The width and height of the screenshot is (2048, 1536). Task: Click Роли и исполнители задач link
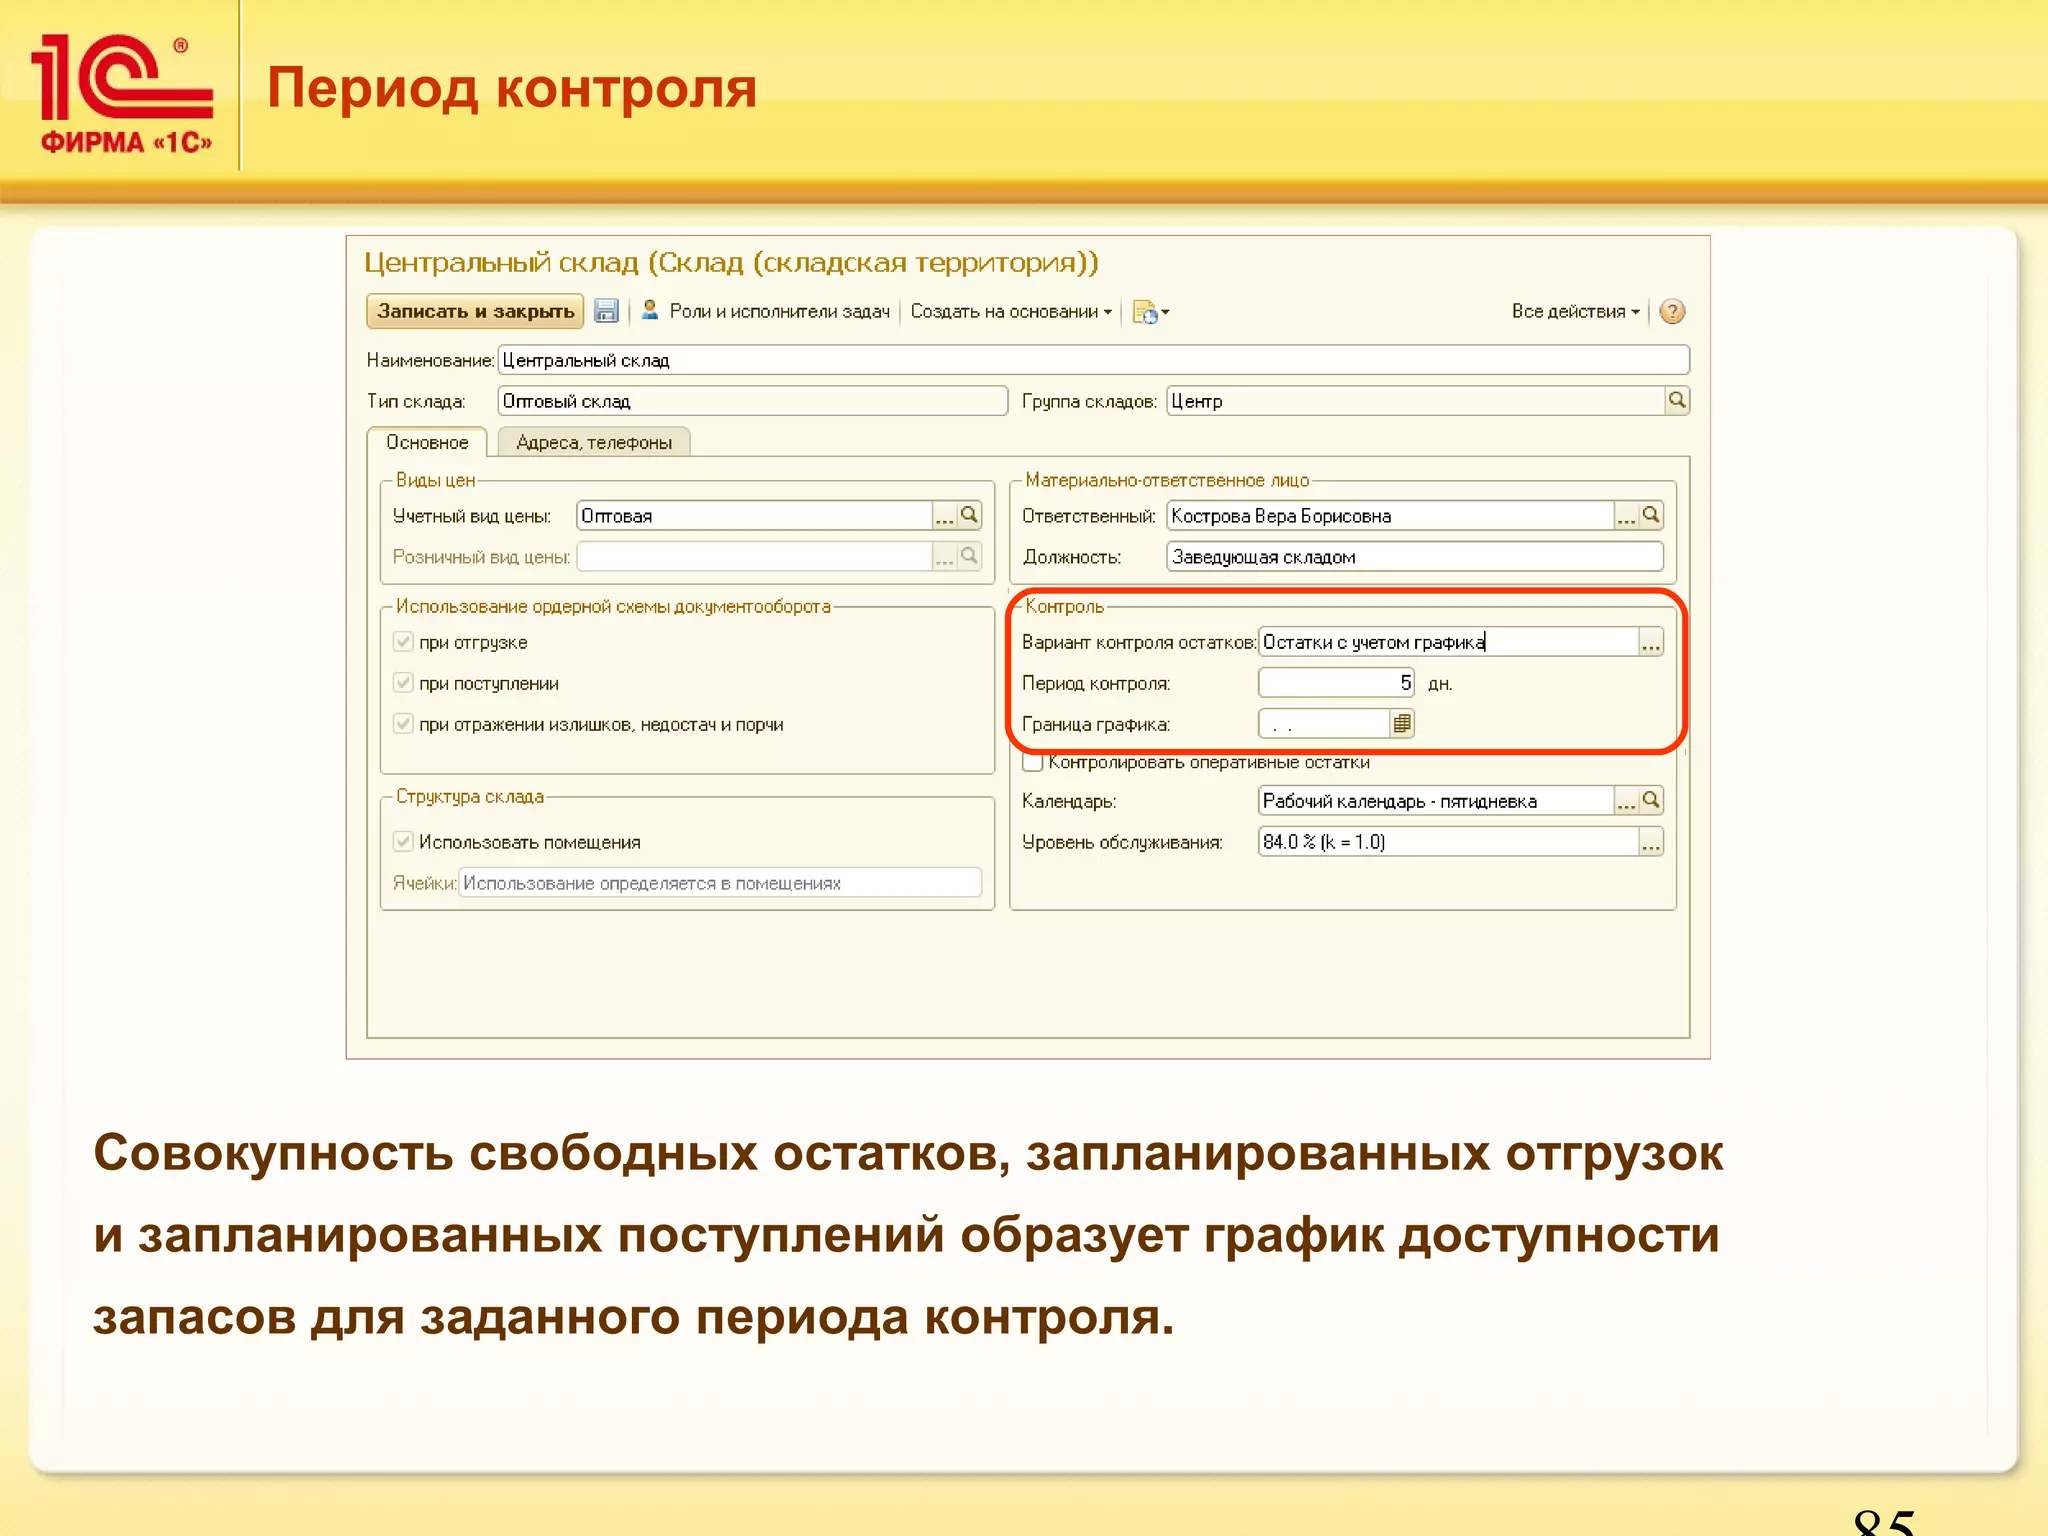(x=779, y=311)
